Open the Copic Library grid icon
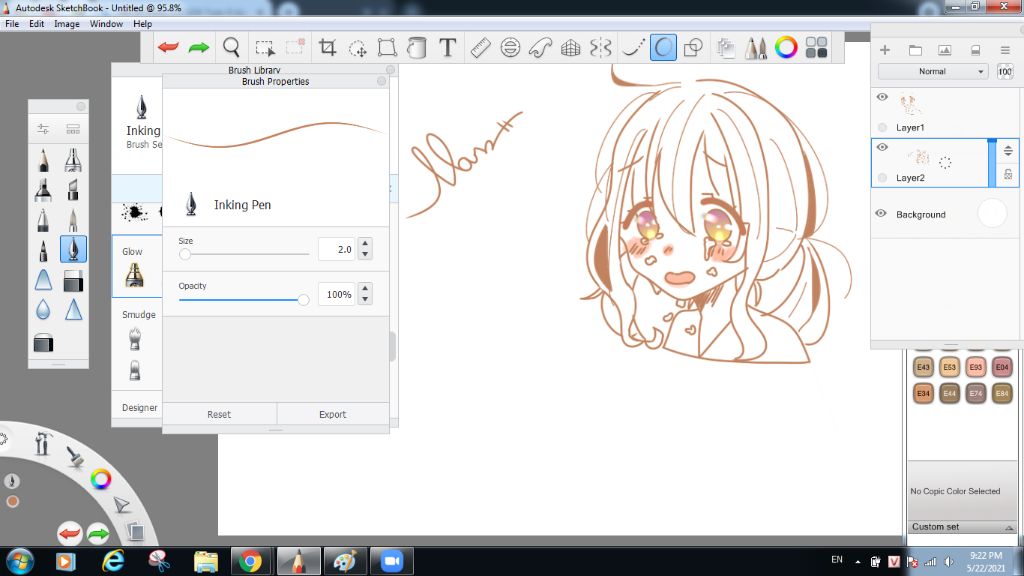1024x576 pixels. point(816,47)
